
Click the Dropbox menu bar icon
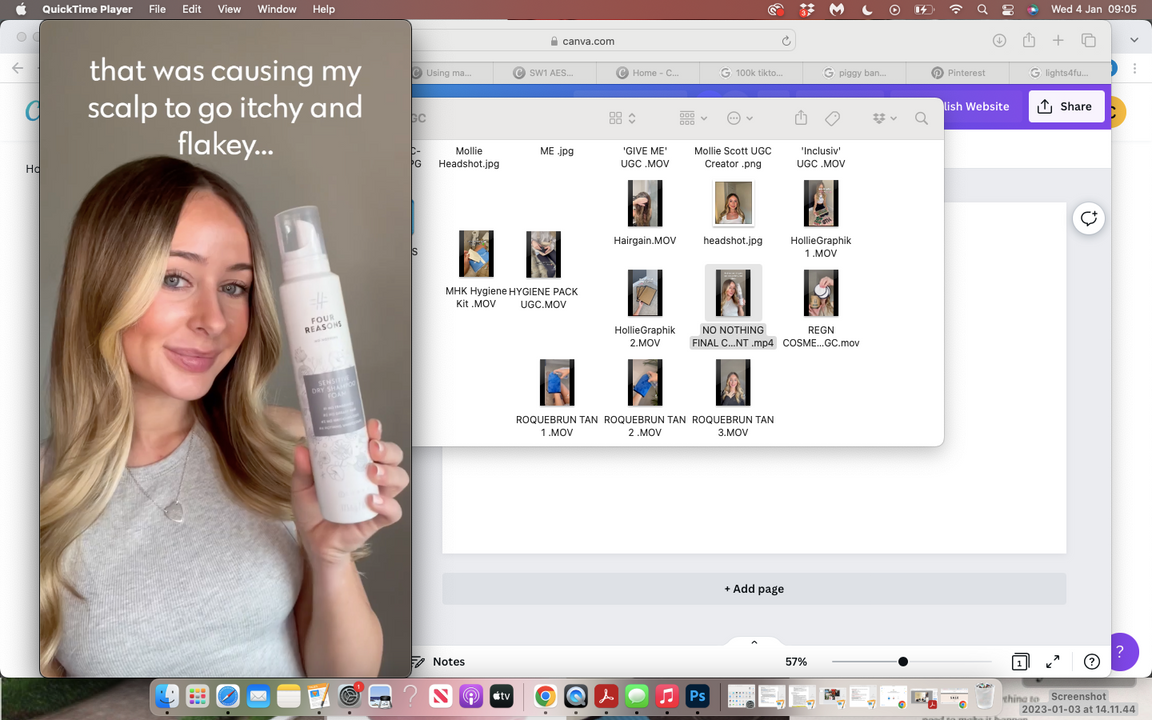coord(807,10)
